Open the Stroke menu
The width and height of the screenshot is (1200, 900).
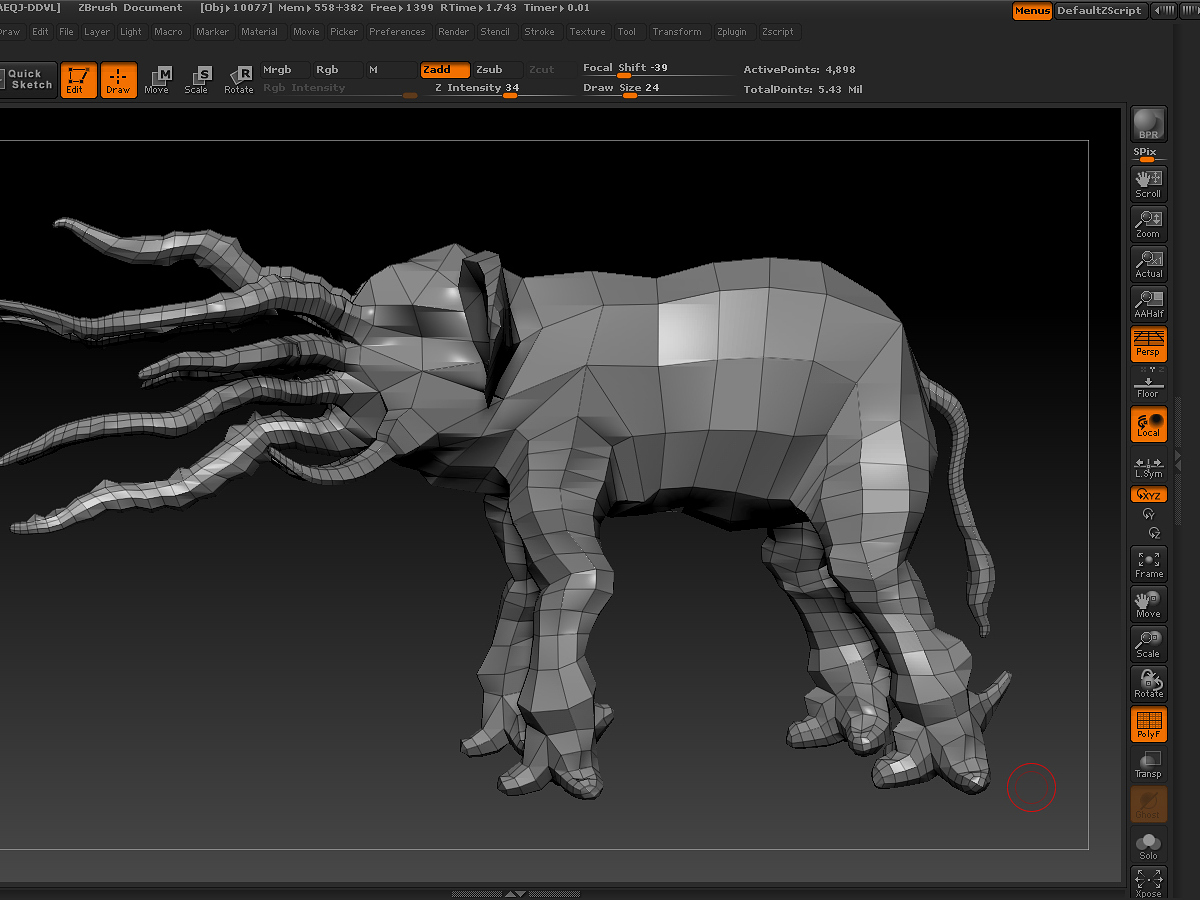(539, 32)
